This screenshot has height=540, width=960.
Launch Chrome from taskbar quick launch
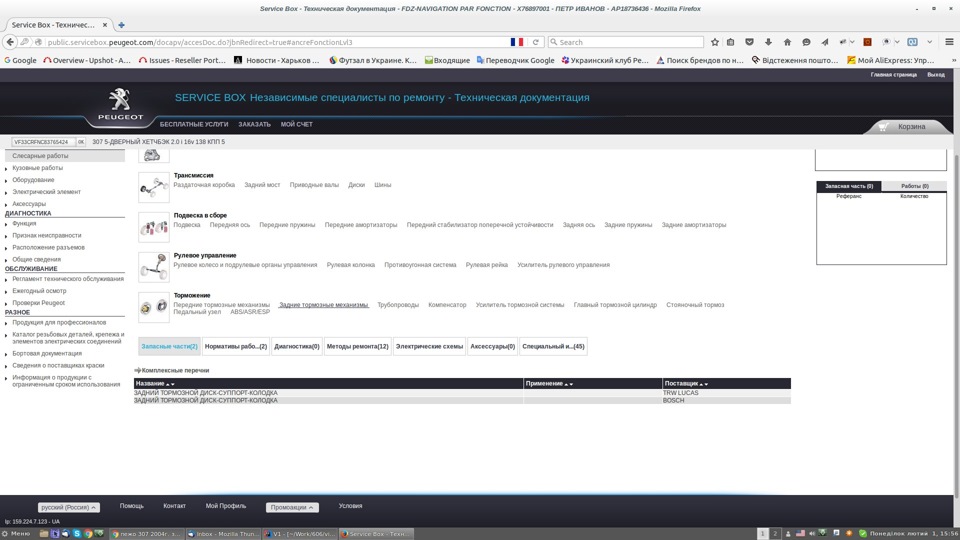[x=88, y=533]
